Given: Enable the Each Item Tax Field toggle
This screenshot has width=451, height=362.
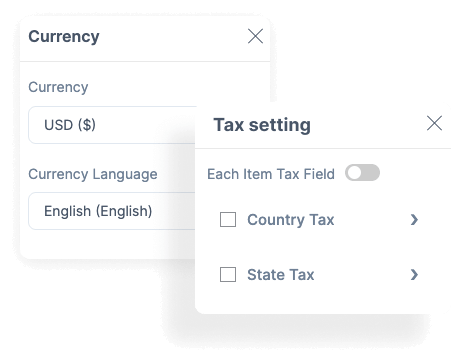Looking at the screenshot, I should (x=362, y=173).
